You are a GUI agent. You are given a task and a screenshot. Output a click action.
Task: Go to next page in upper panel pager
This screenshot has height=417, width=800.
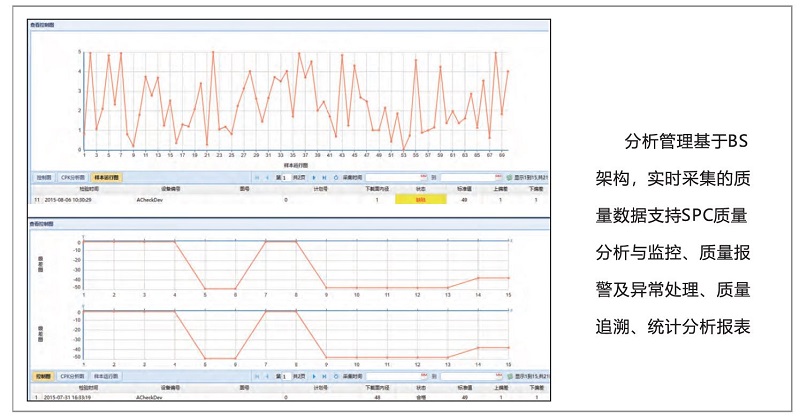point(314,178)
